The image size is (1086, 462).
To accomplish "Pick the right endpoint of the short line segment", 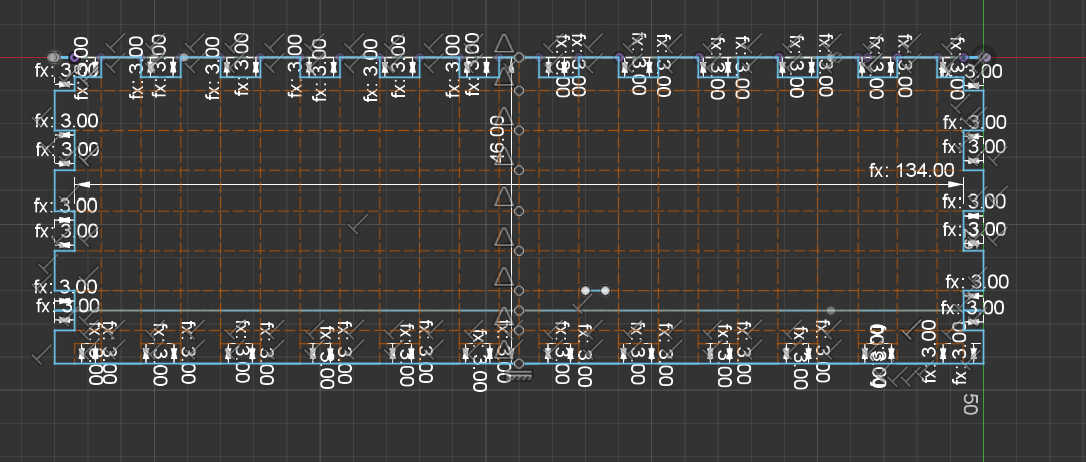I will [605, 291].
